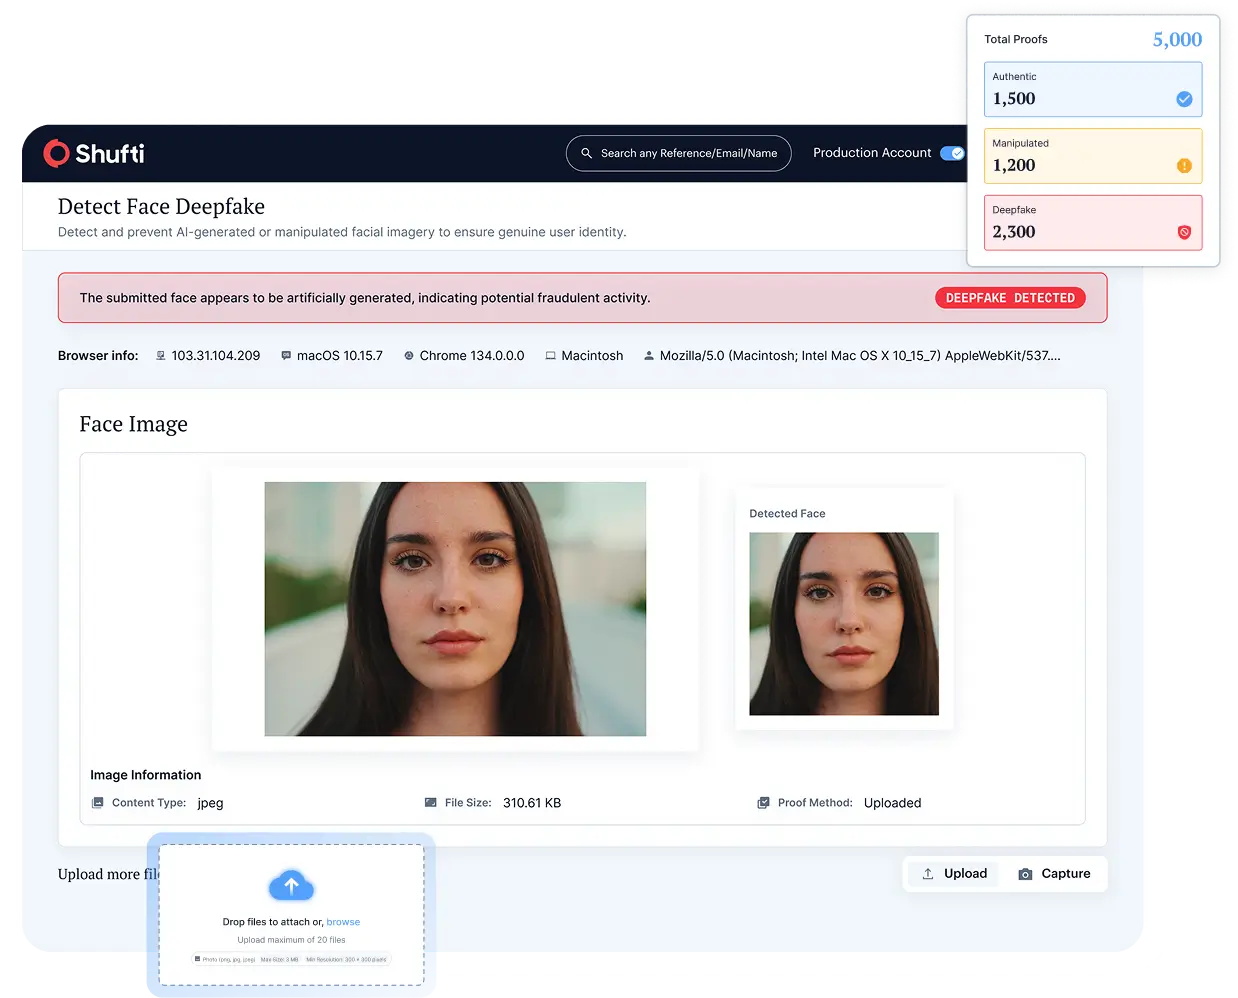The image size is (1238, 998).
Task: Open the Detected Face thumbnail
Action: tap(844, 623)
